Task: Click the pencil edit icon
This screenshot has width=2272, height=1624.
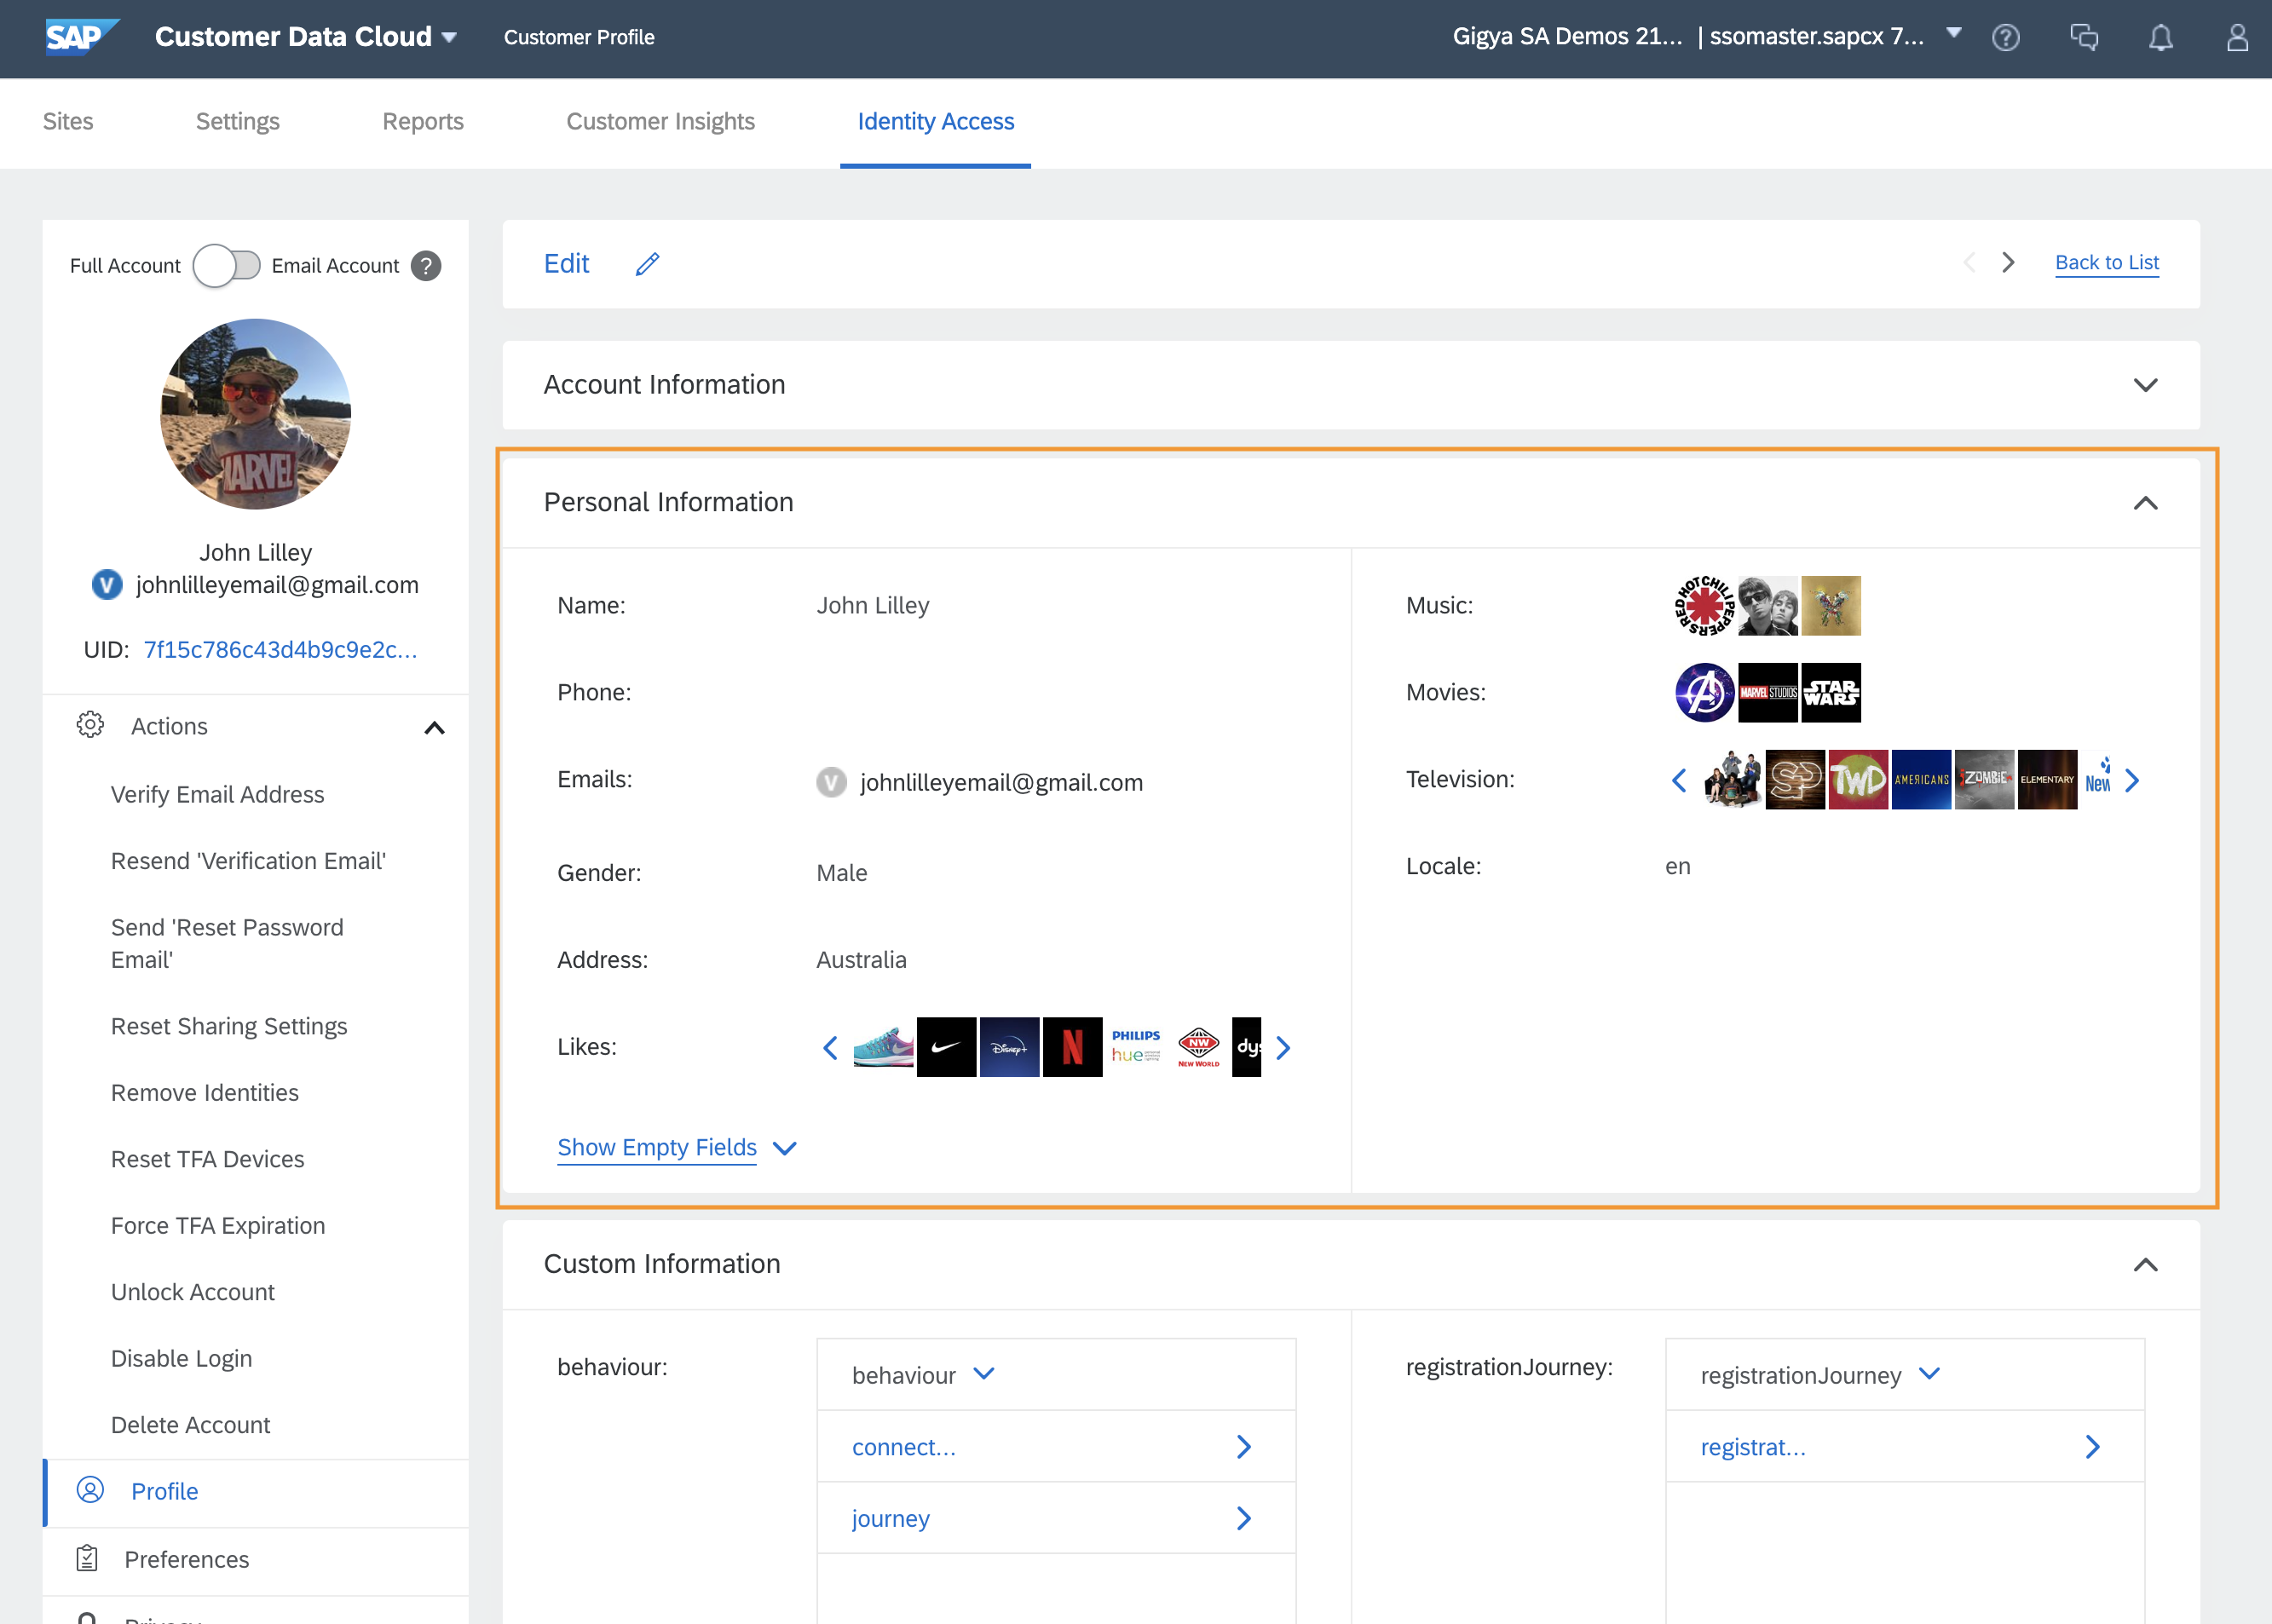Action: click(647, 264)
